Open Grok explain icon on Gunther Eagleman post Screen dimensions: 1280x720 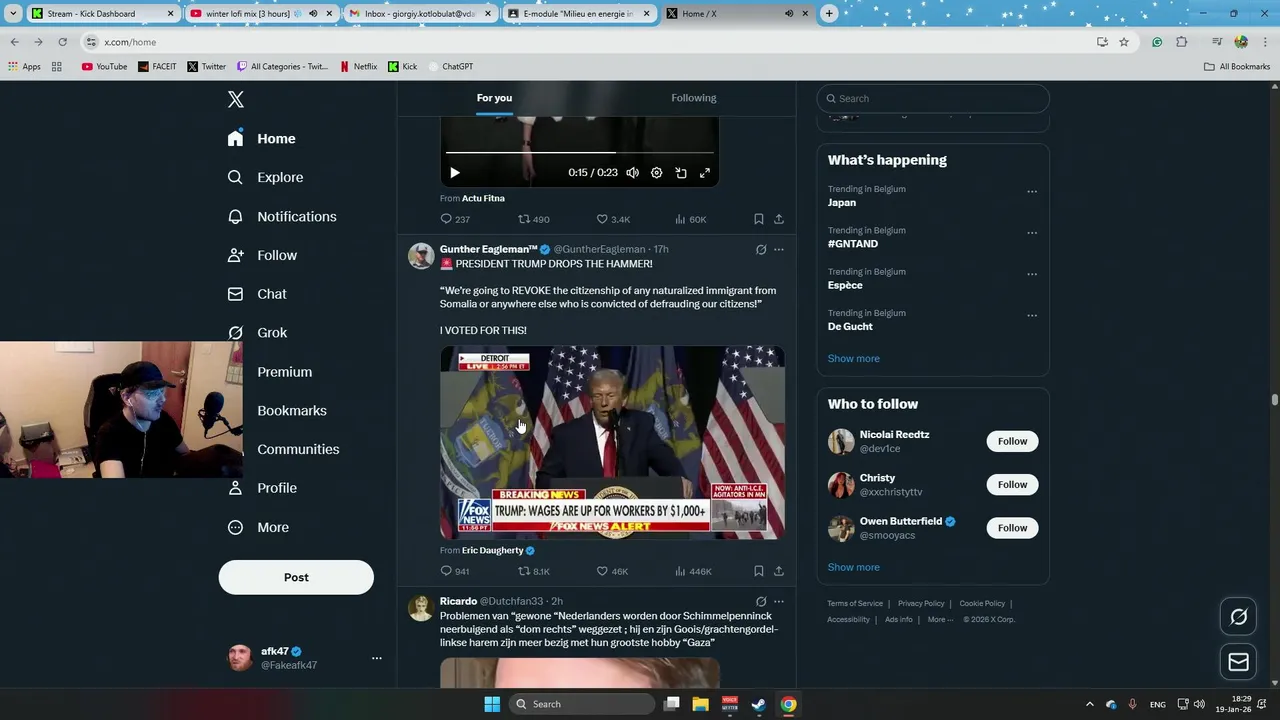[760, 249]
